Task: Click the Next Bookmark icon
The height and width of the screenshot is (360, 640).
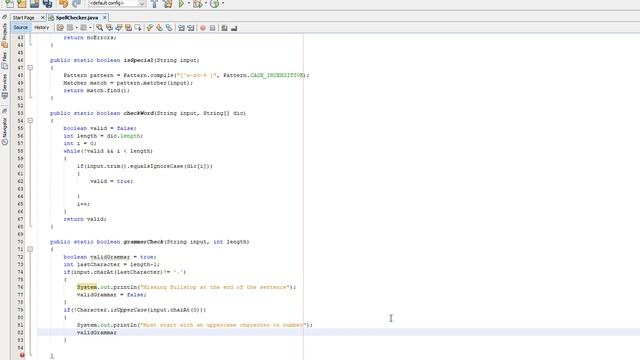Action: click(x=159, y=28)
